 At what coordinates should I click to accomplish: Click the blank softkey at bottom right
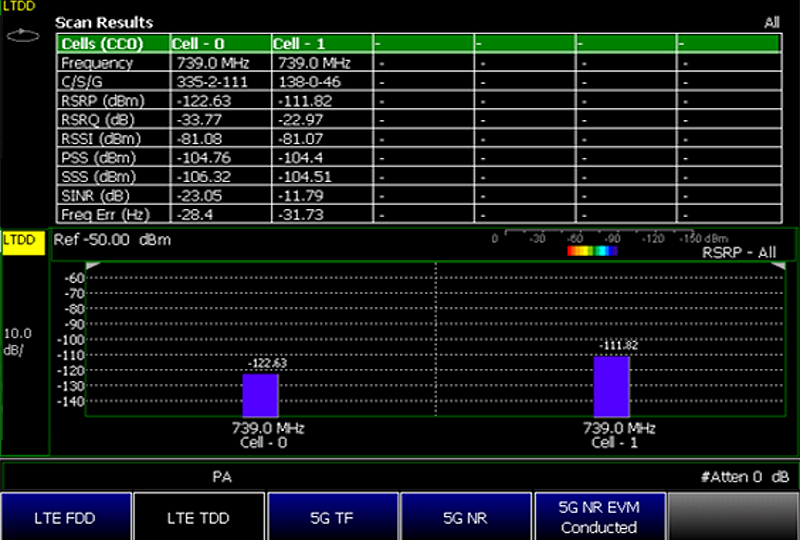[733, 517]
